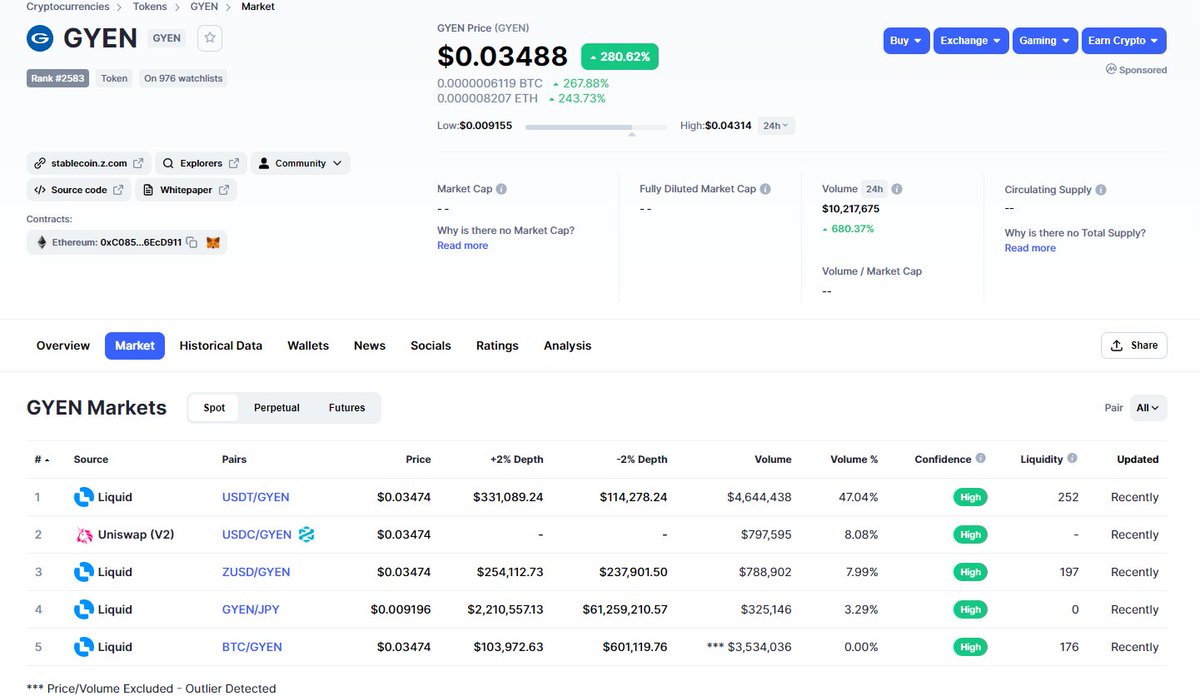
Task: Open the Socials tab
Action: 431,345
